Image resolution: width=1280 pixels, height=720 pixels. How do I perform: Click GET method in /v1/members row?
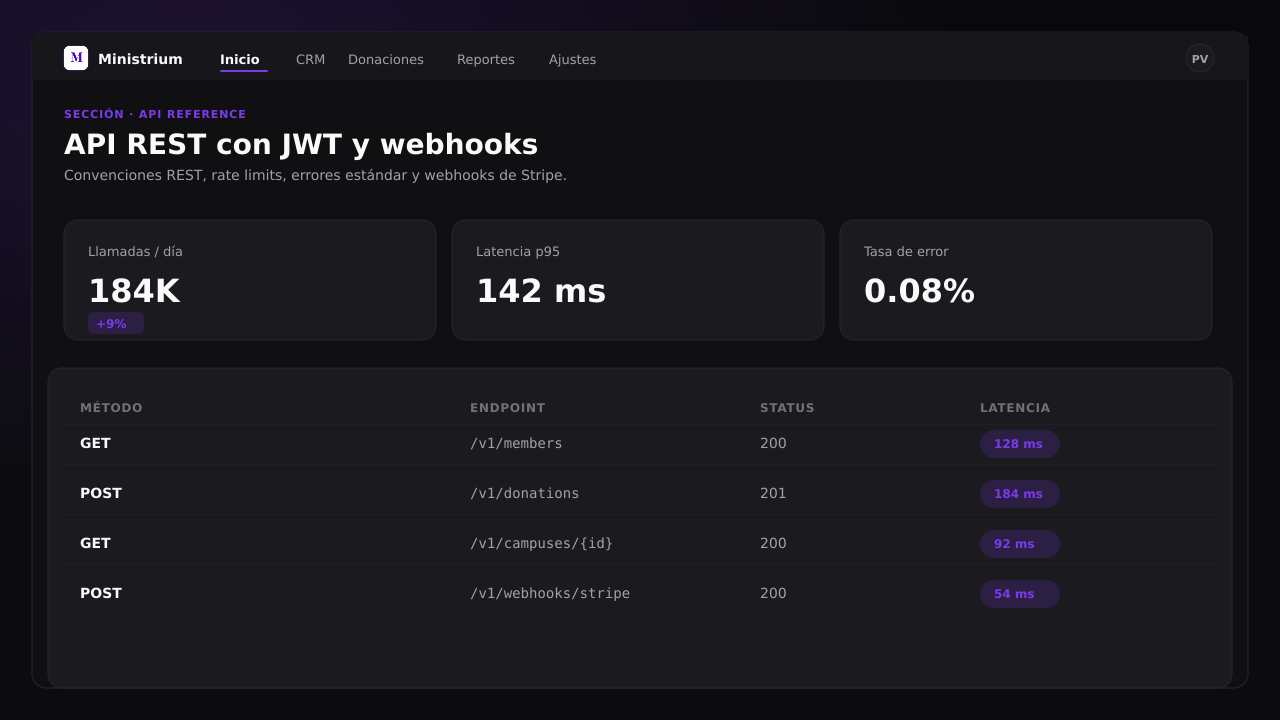[95, 443]
